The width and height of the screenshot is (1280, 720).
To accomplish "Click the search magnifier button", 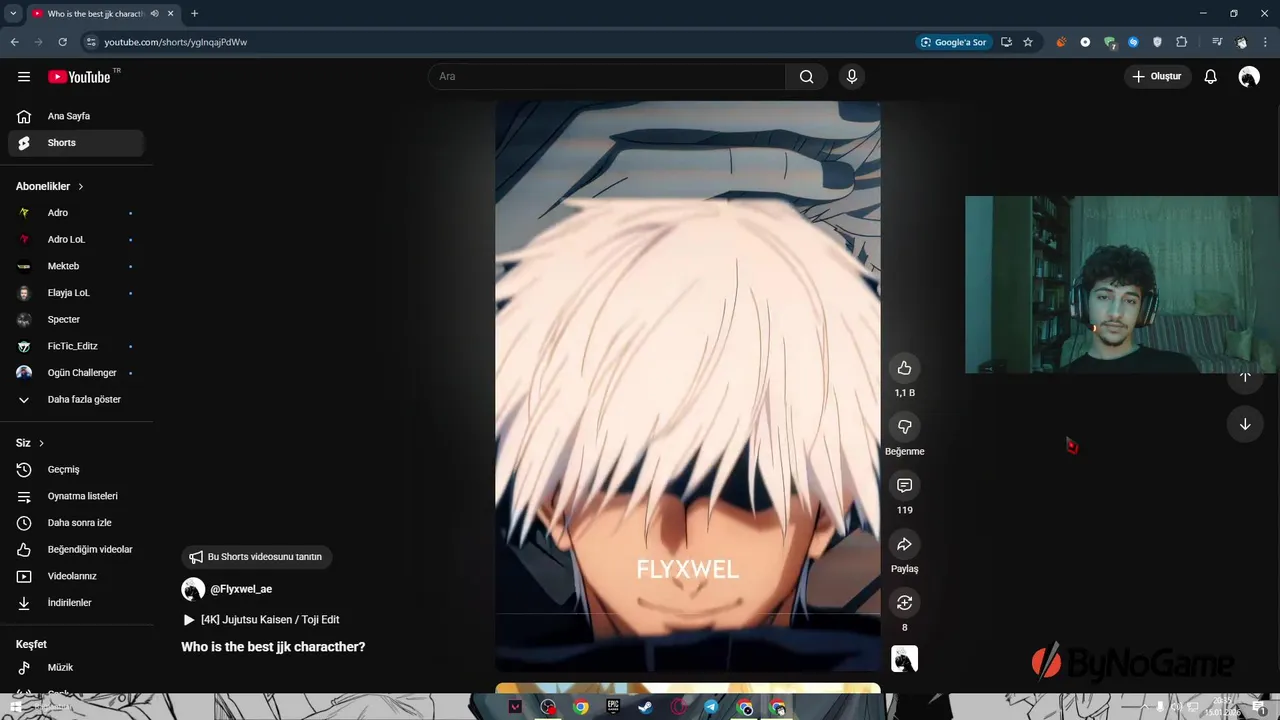I will (x=806, y=77).
